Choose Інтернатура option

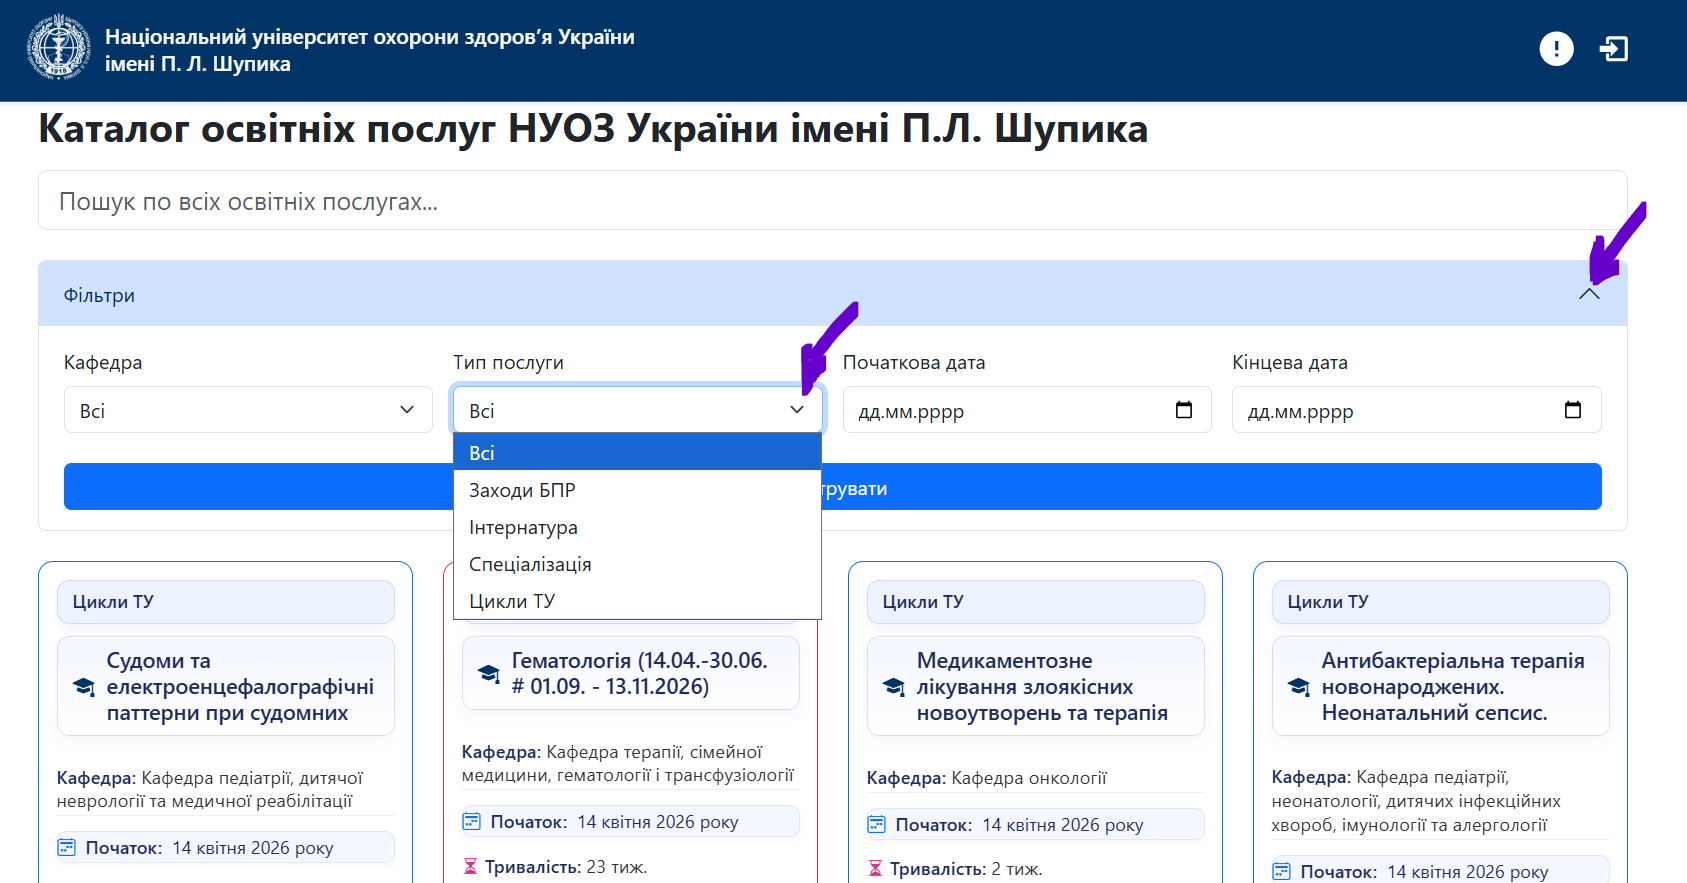(523, 527)
